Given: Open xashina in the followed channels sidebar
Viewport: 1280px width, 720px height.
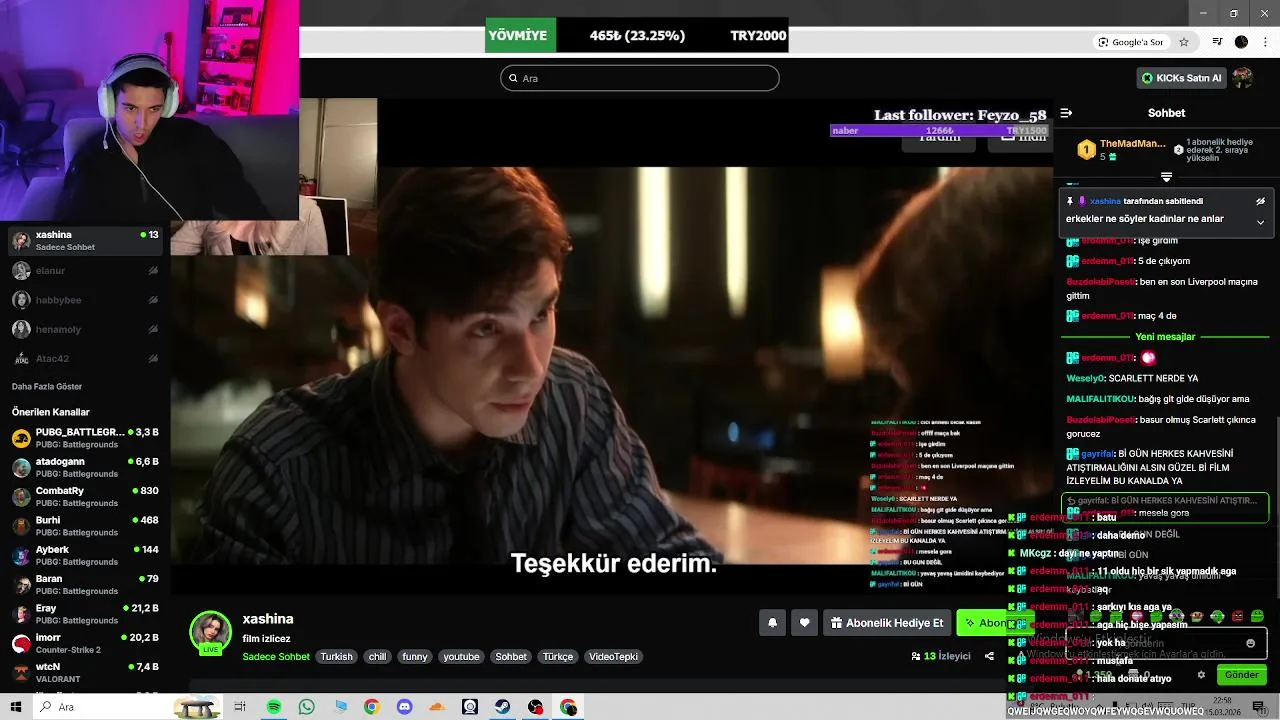Looking at the screenshot, I should (85, 240).
